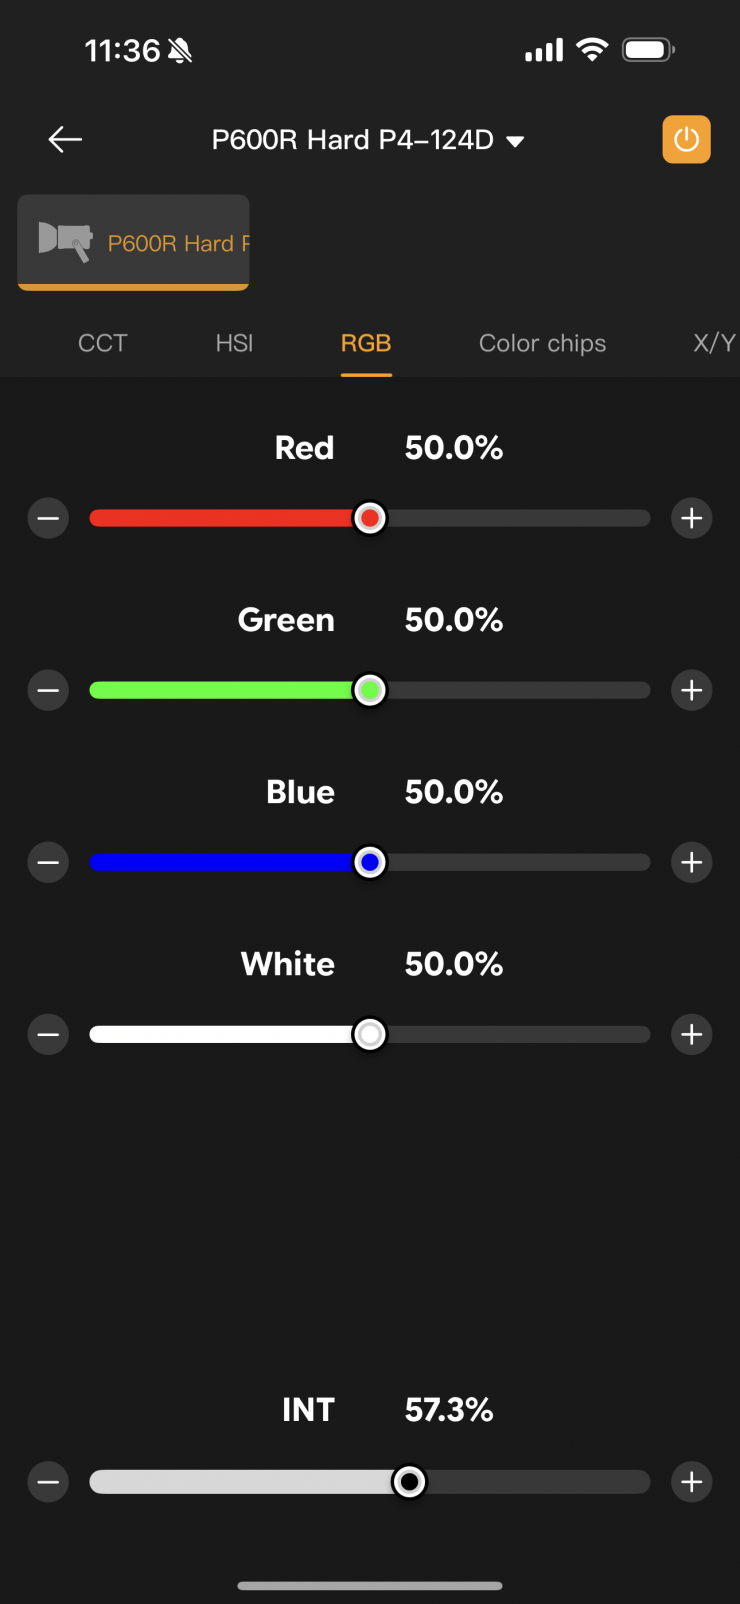Switch to the HSI tab
Screen dimensions: 740x1604
coord(234,343)
